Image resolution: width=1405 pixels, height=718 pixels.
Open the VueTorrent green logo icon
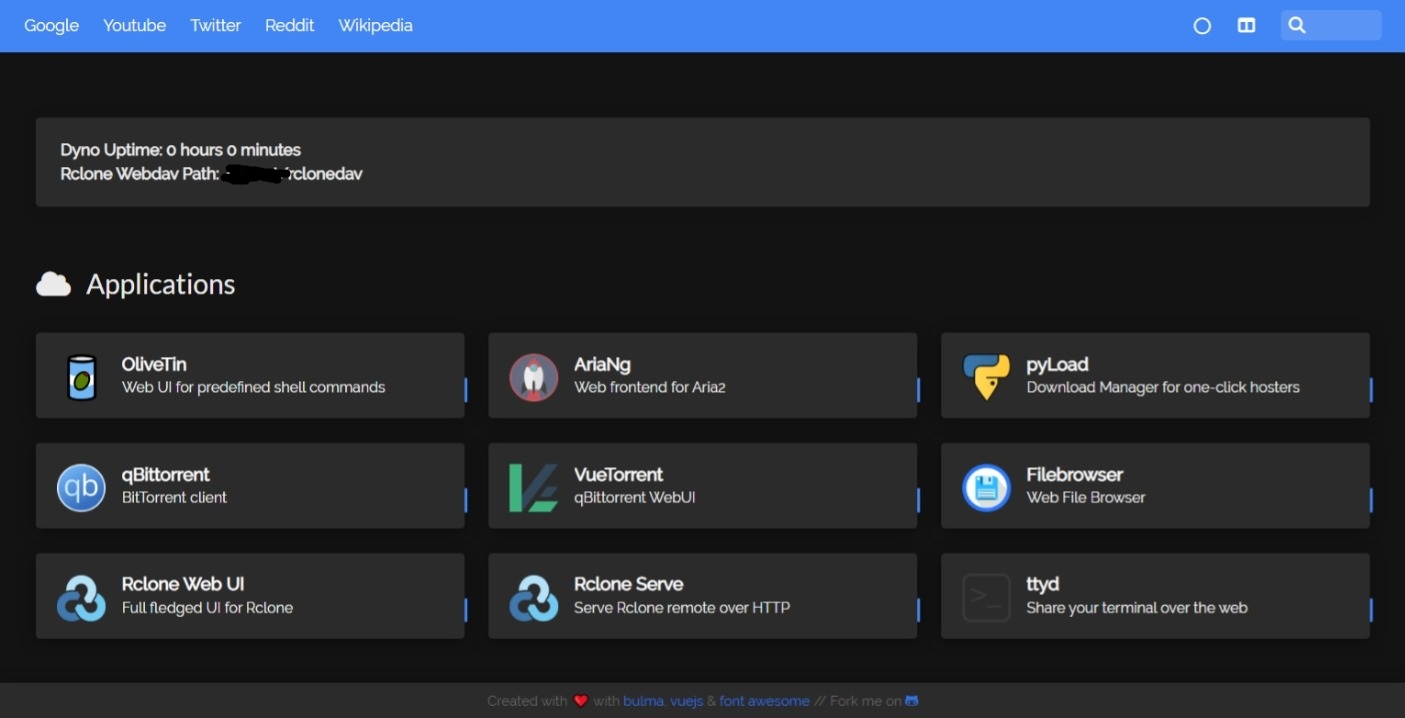coord(533,488)
